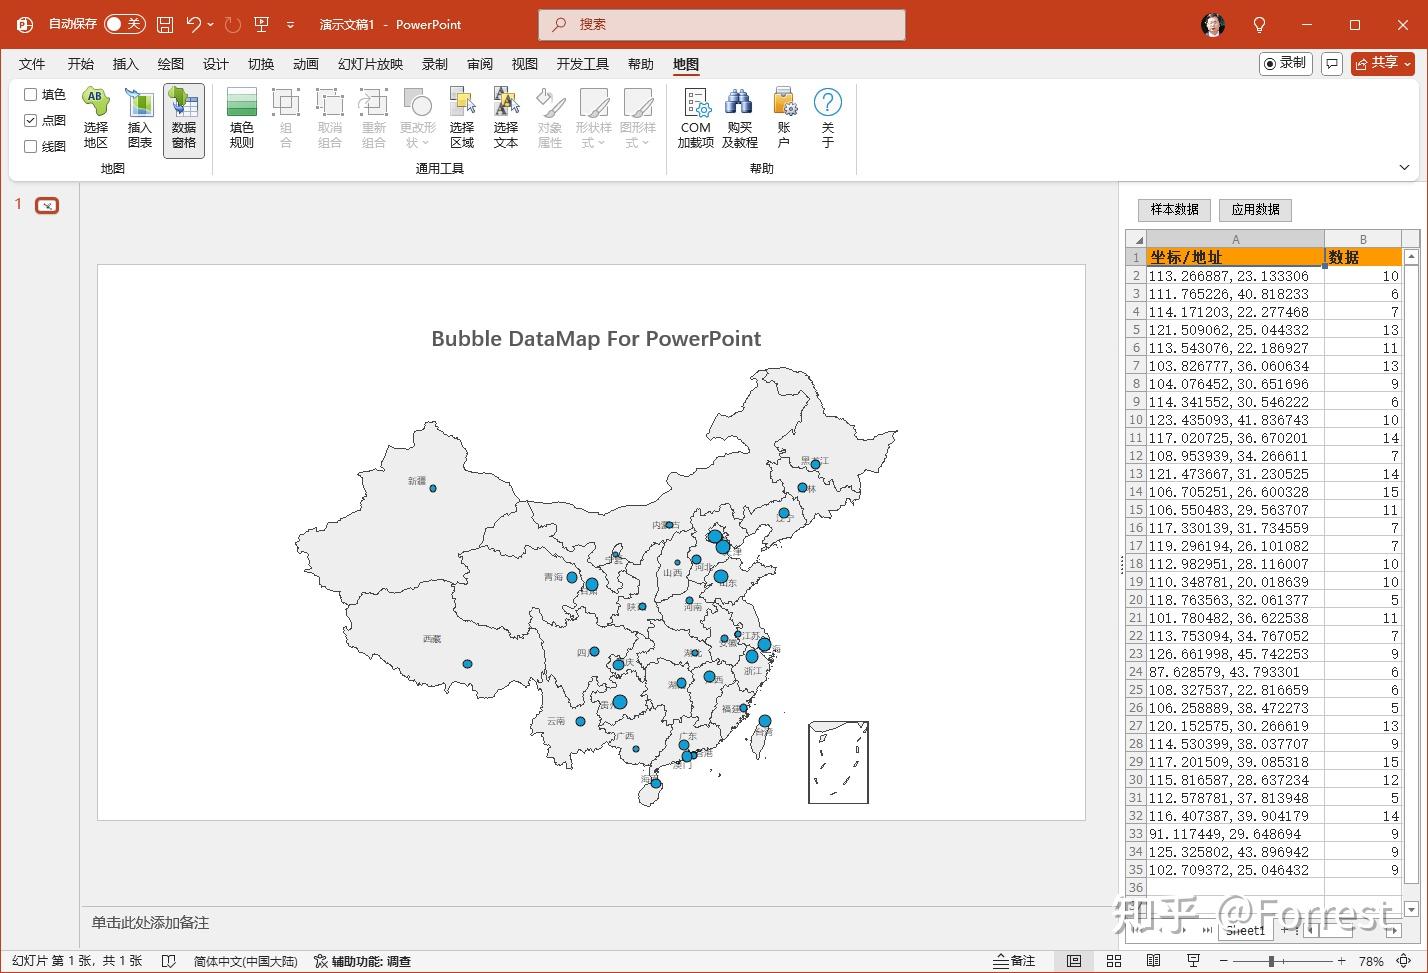Click the 样本数据 sample data button
The image size is (1428, 973).
click(1173, 209)
